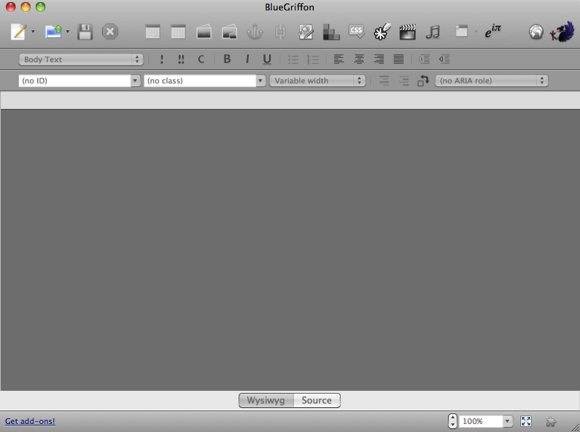Screen dimensions: 580x432
Task: Open the dropdown arrow beside the new document icon
Action: 33,31
